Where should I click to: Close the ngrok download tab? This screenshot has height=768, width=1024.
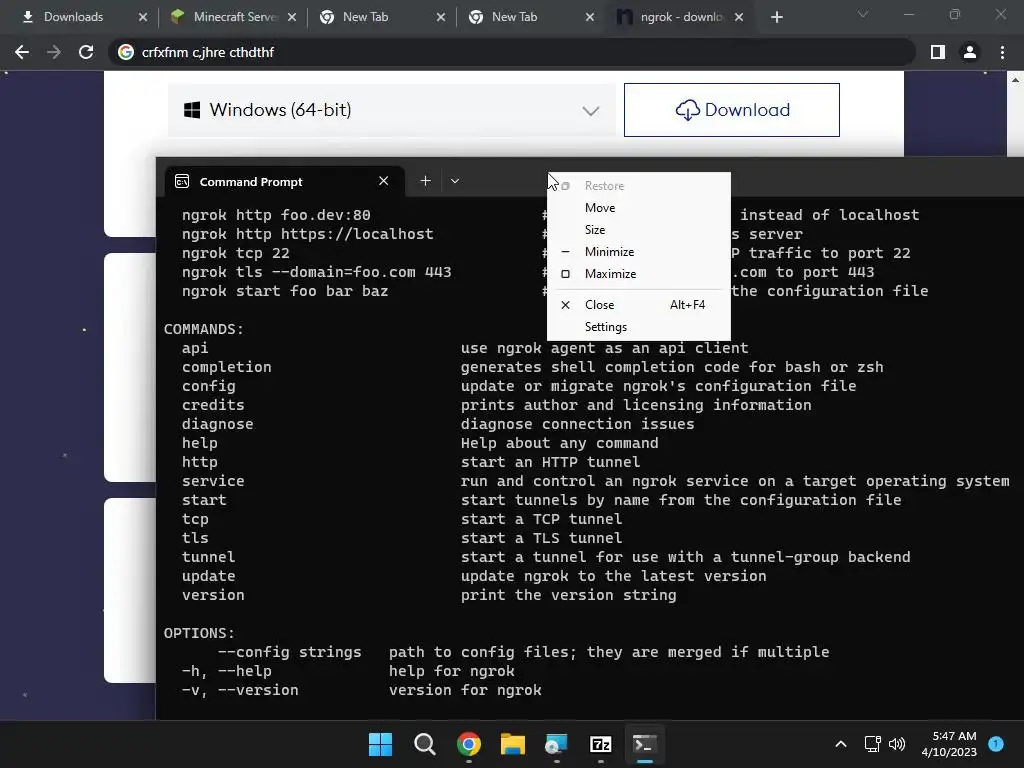(x=739, y=17)
